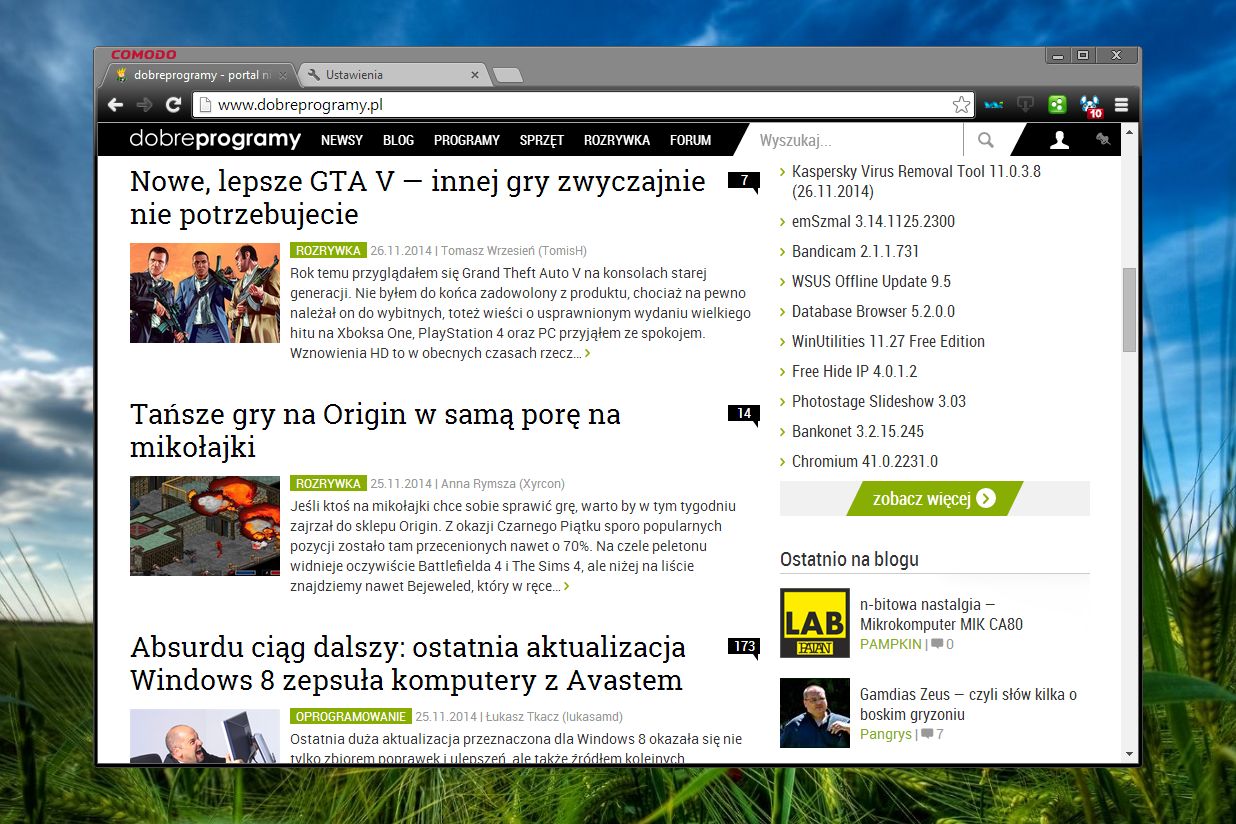Click the page favicon in the address bar
Image resolution: width=1236 pixels, height=824 pixels.
[204, 105]
